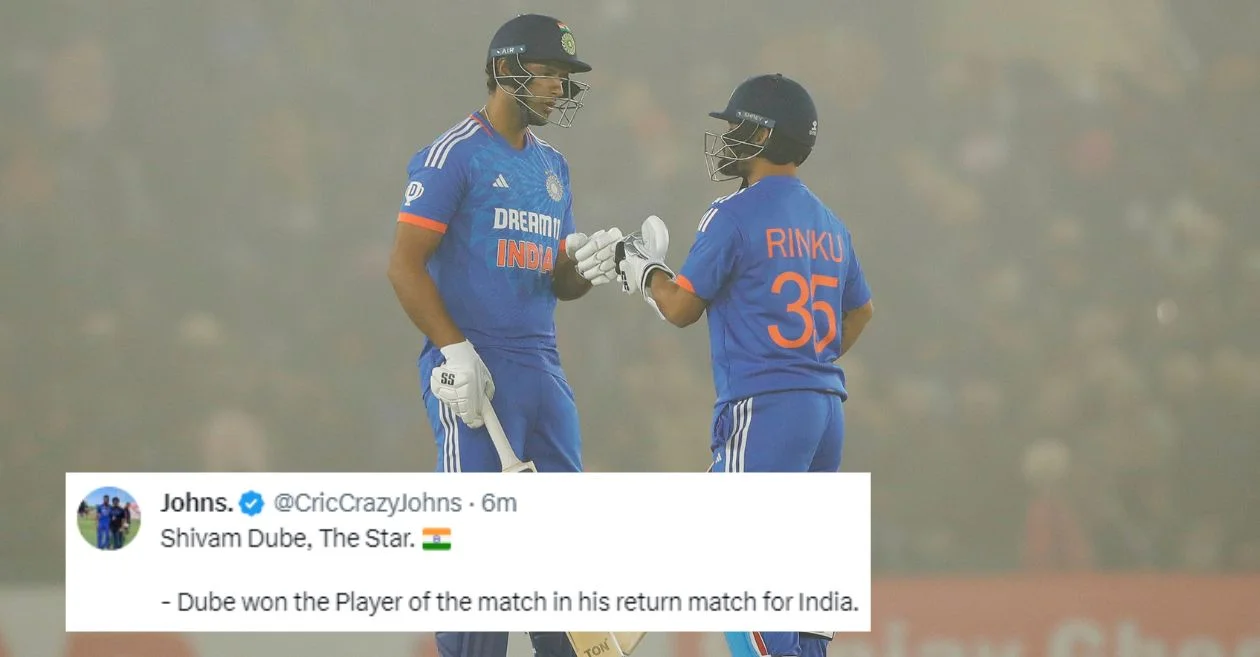
Task: Click the SS logo on batting glove
Action: (x=448, y=379)
